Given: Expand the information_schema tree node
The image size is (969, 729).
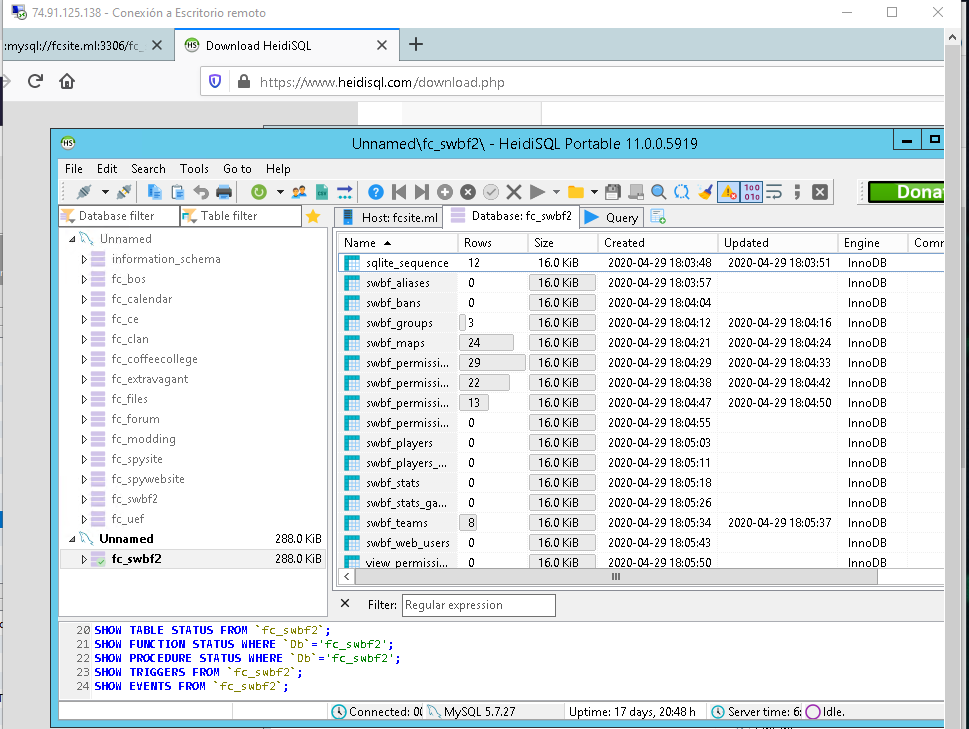Looking at the screenshot, I should pos(85,259).
